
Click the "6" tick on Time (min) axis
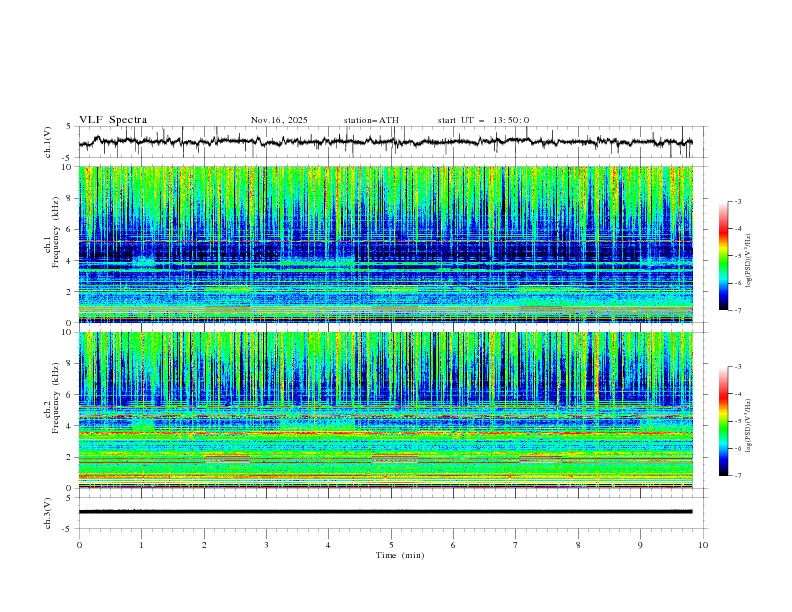pyautogui.click(x=454, y=545)
